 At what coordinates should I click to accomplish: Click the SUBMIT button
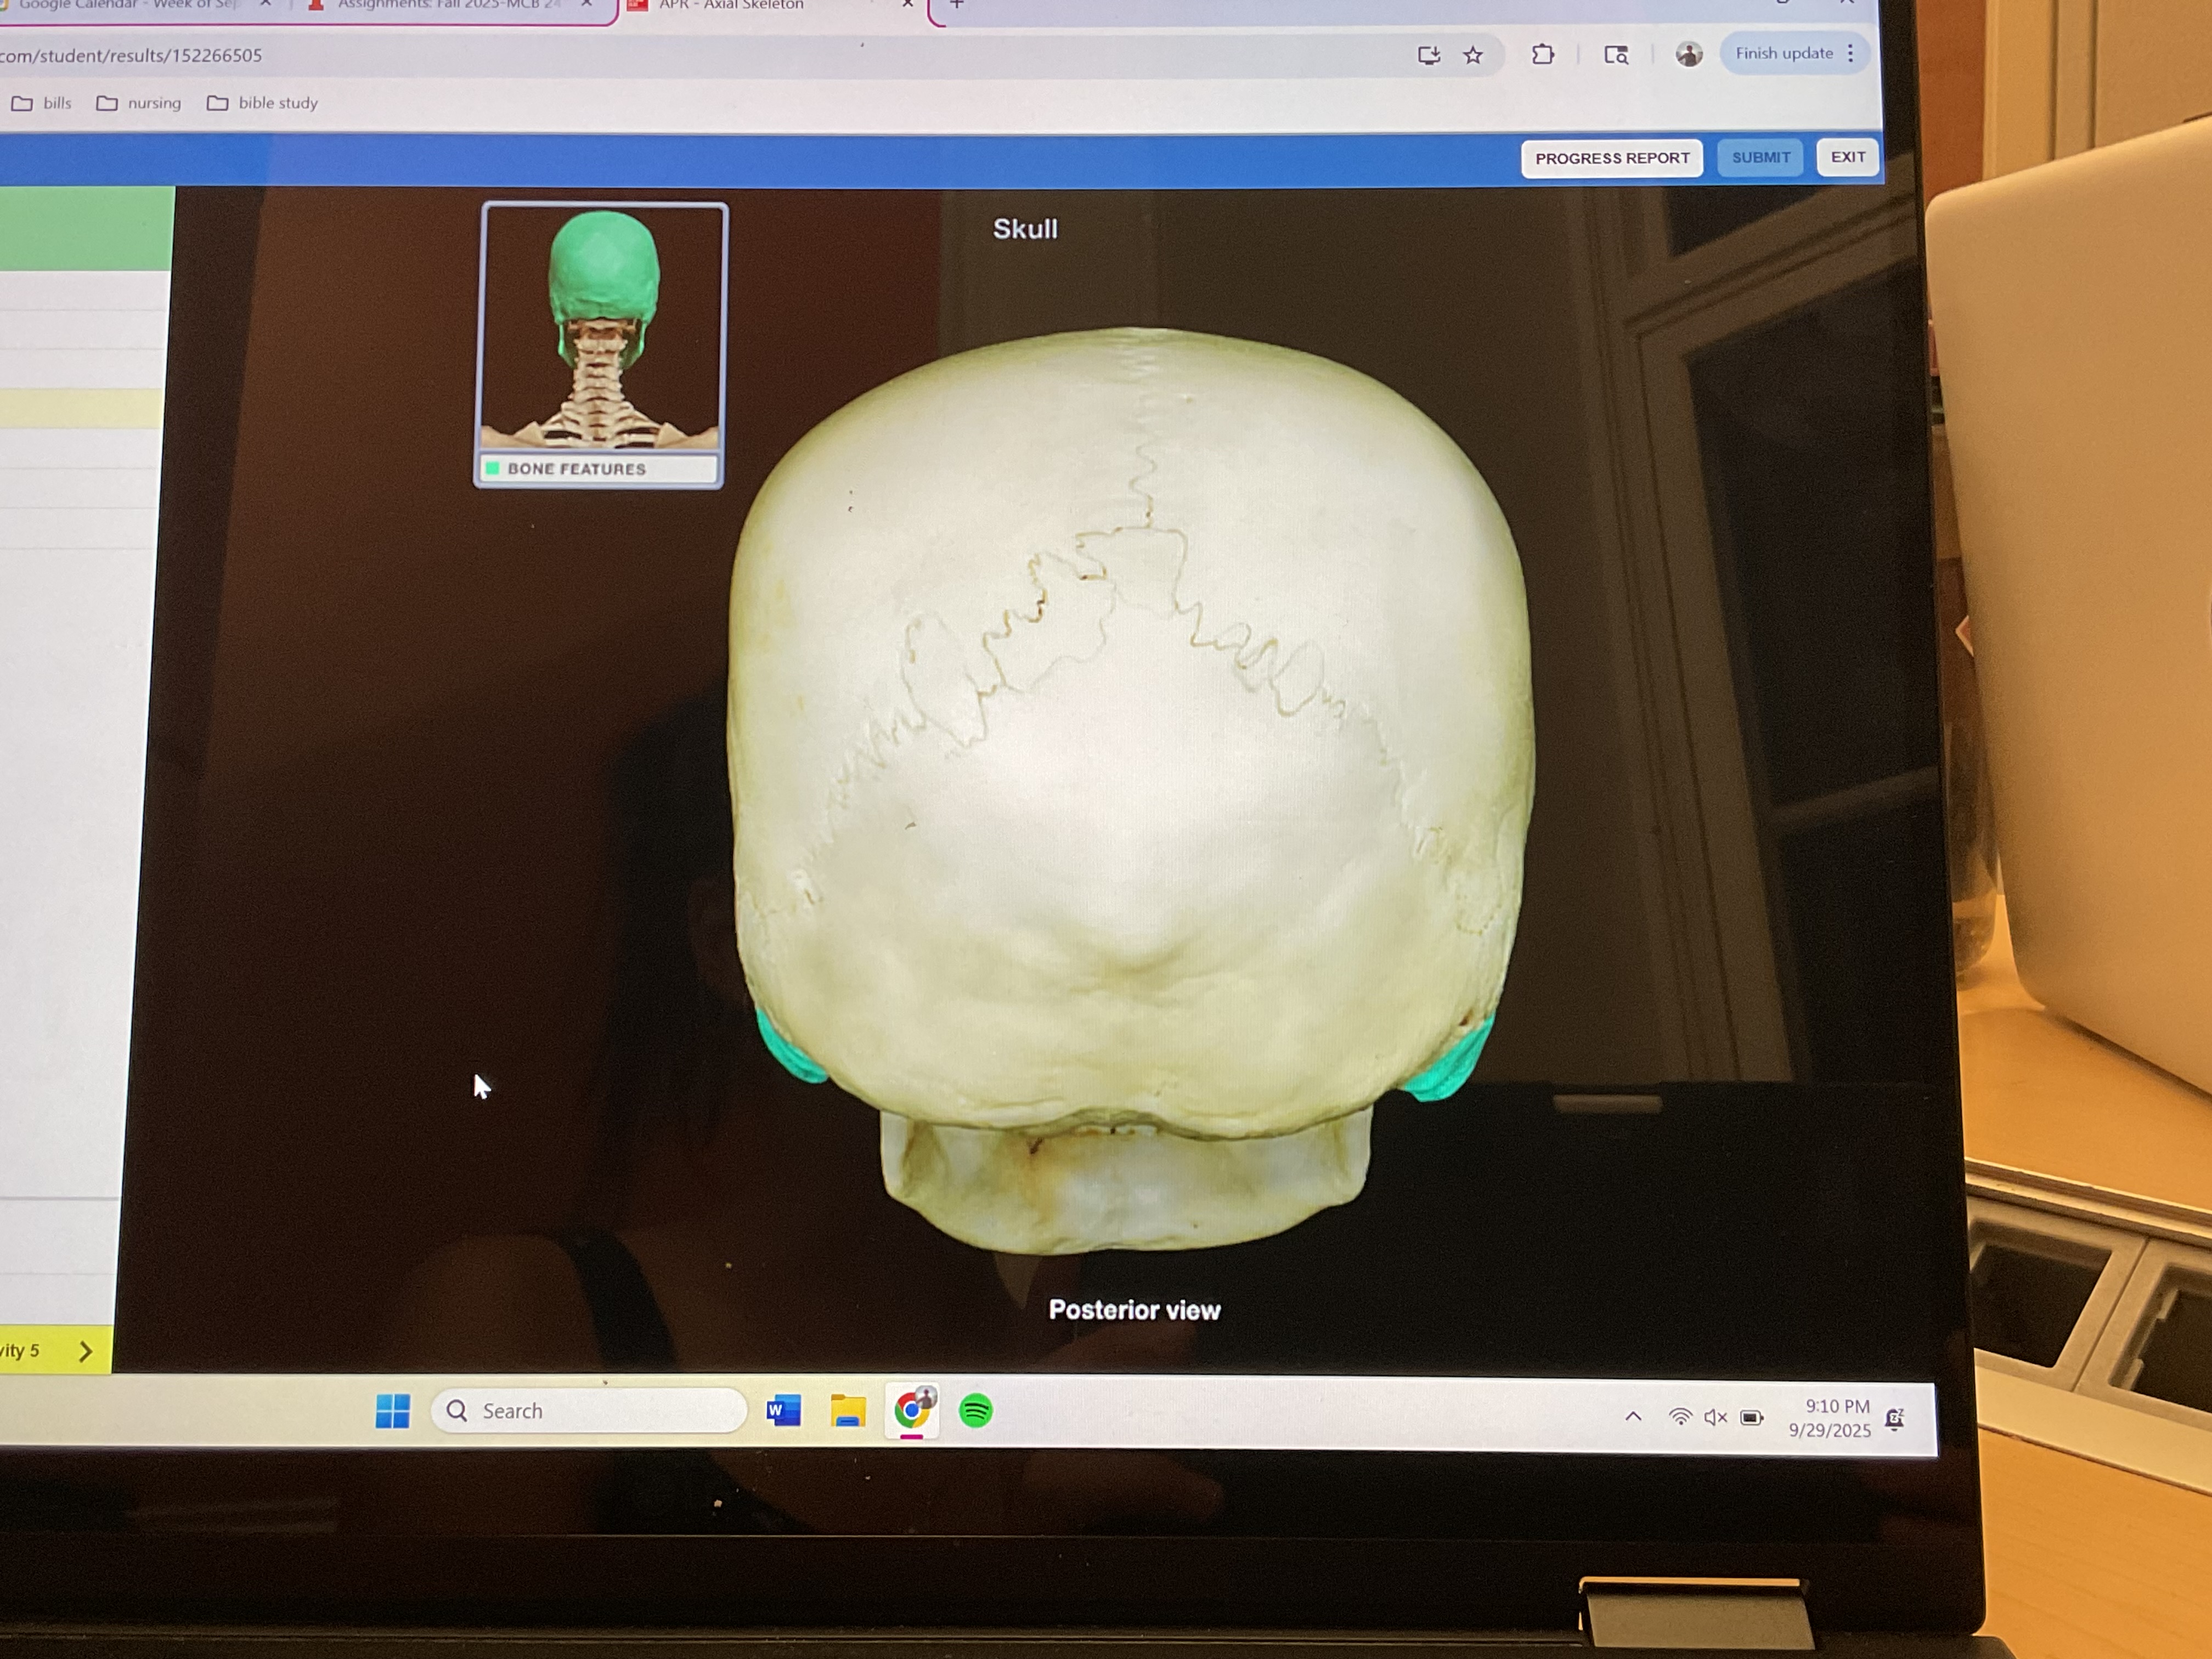(x=1760, y=157)
